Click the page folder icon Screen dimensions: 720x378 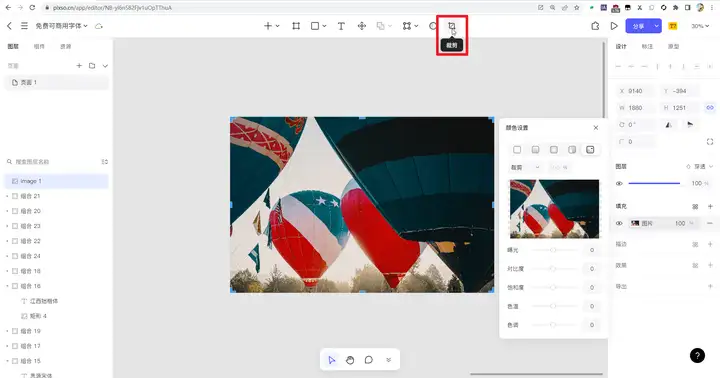[92, 66]
